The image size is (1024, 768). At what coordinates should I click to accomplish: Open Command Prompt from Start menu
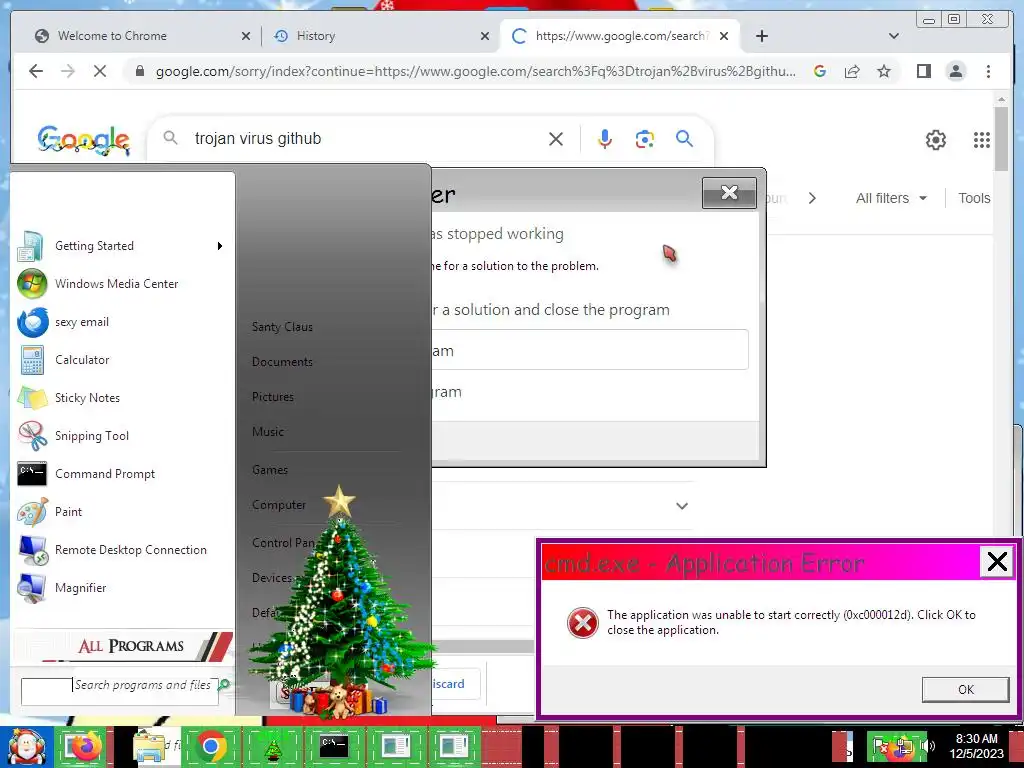click(104, 474)
